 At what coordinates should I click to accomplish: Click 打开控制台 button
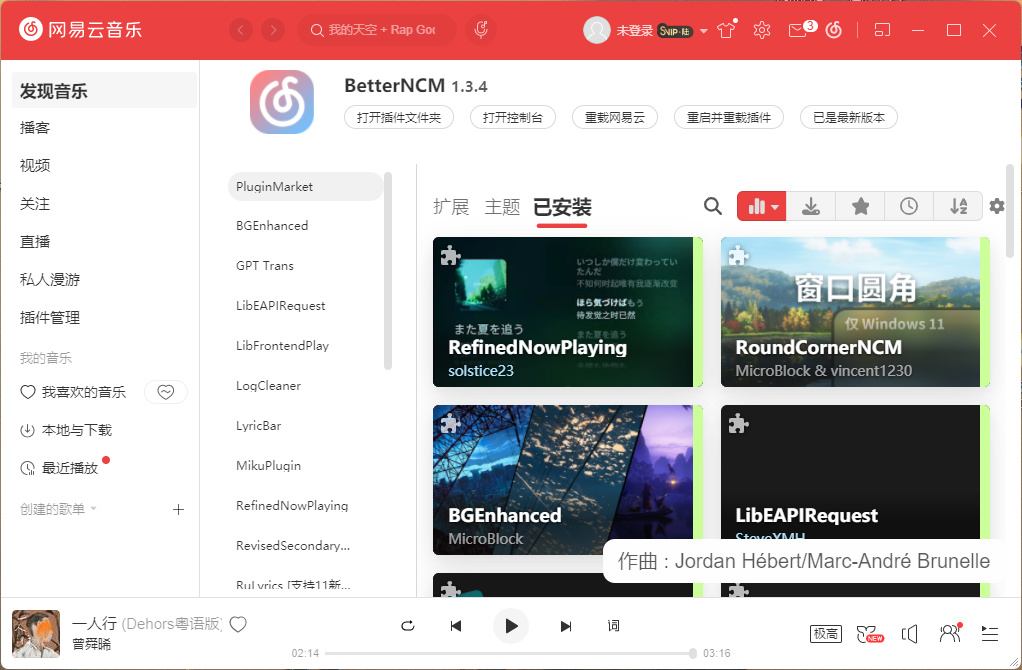tap(512, 117)
